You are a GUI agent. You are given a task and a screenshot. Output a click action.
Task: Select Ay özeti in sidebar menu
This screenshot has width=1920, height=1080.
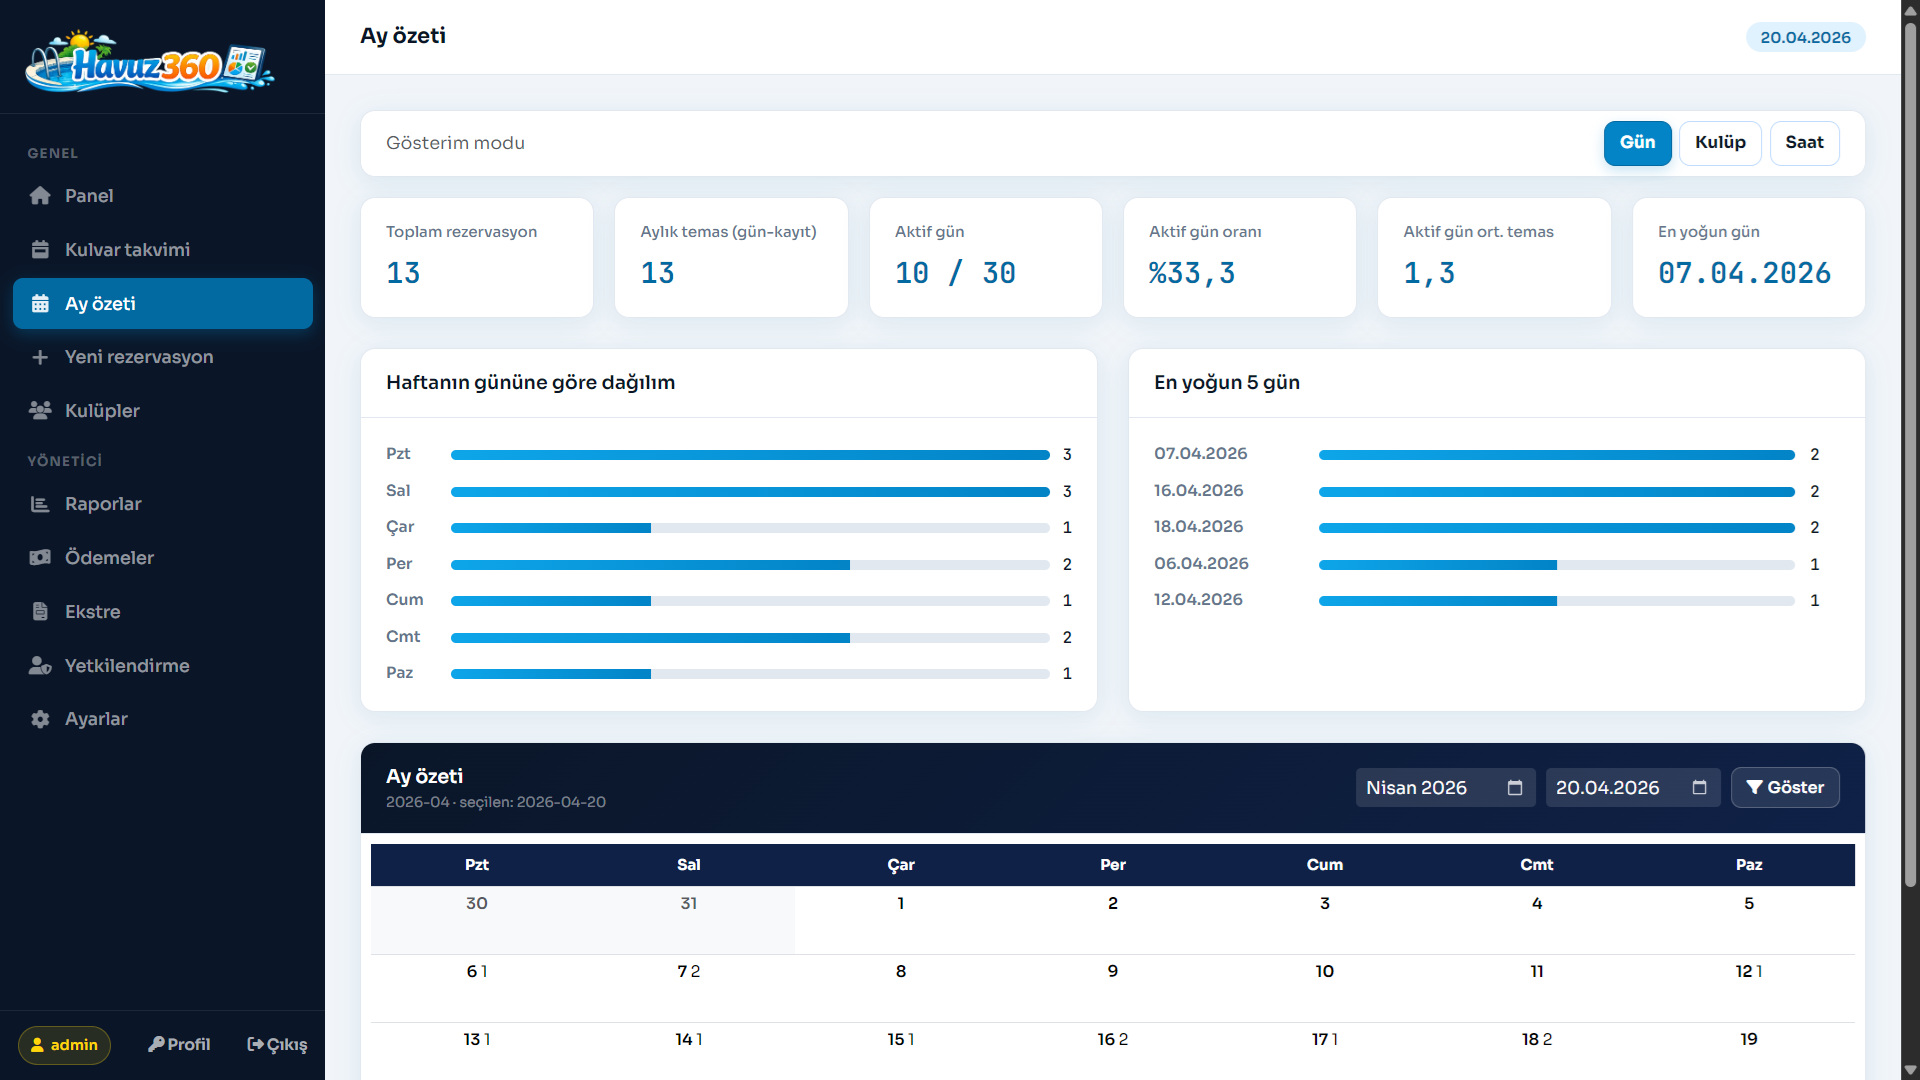click(x=163, y=304)
